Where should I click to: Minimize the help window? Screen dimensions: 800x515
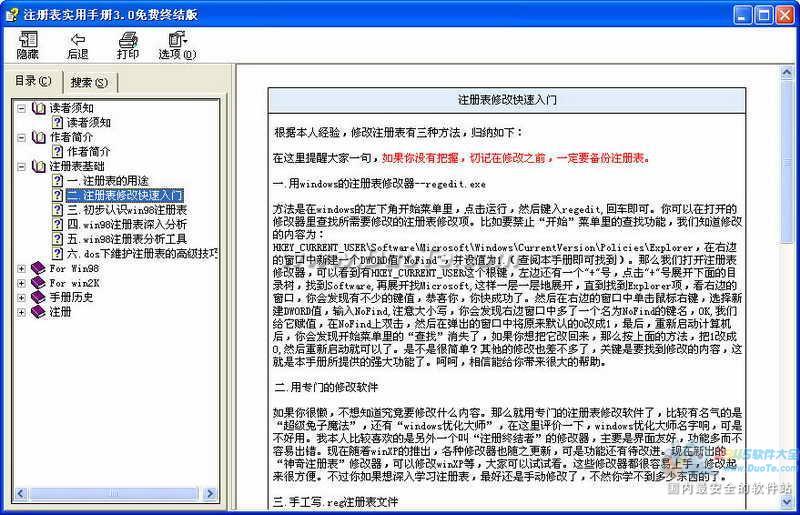click(x=743, y=15)
